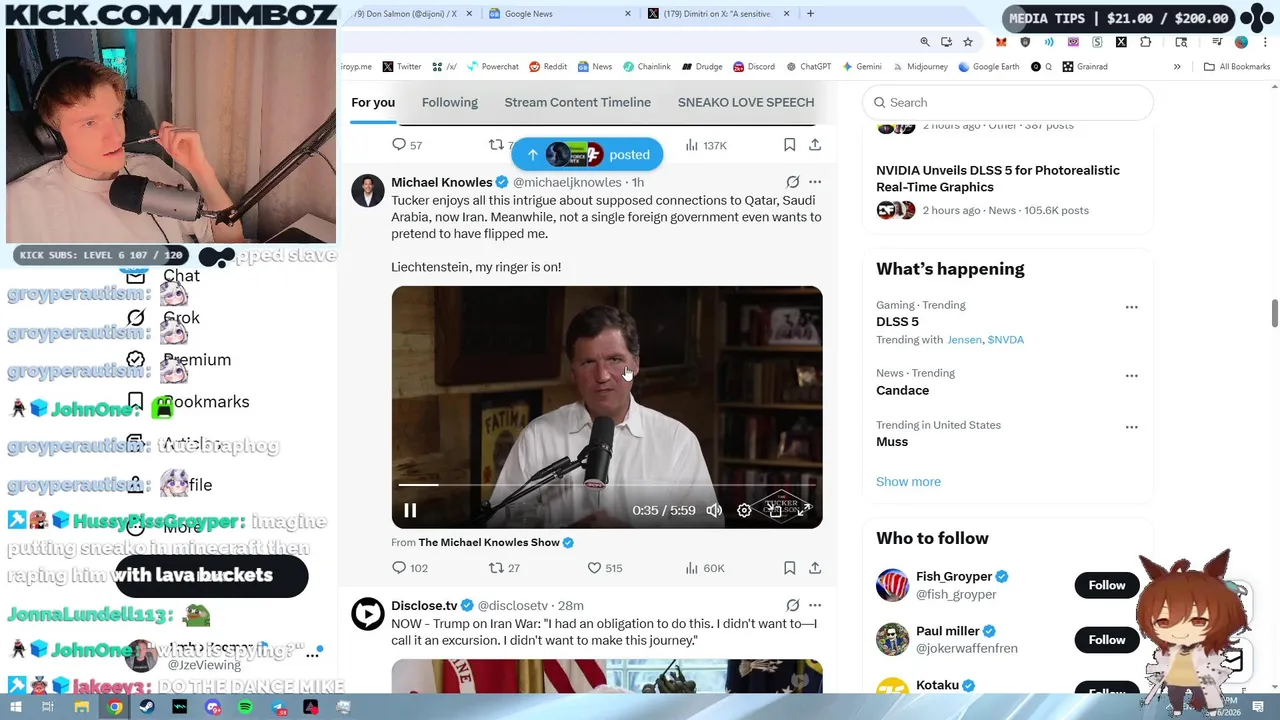Image resolution: width=1280 pixels, height=720 pixels.
Task: Make the Tucker video fullscreen
Action: tap(803, 510)
